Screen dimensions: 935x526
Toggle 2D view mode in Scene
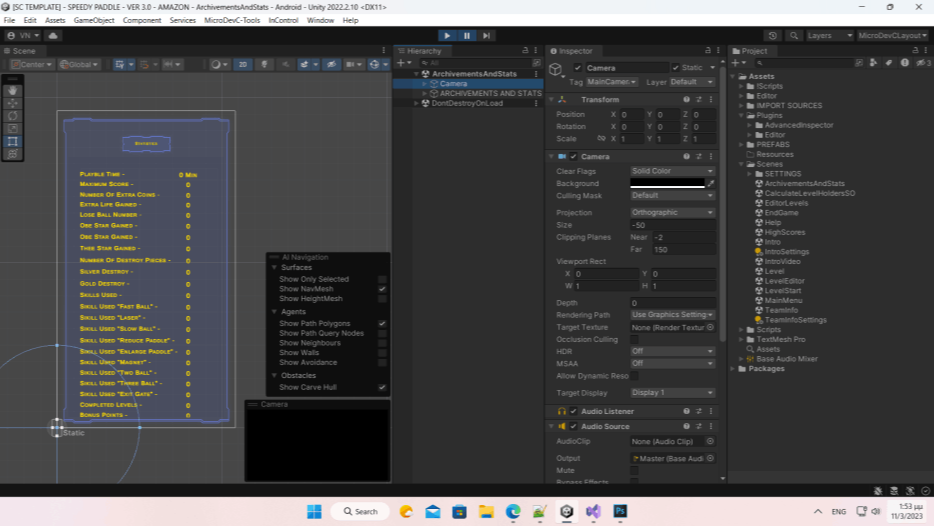242,64
